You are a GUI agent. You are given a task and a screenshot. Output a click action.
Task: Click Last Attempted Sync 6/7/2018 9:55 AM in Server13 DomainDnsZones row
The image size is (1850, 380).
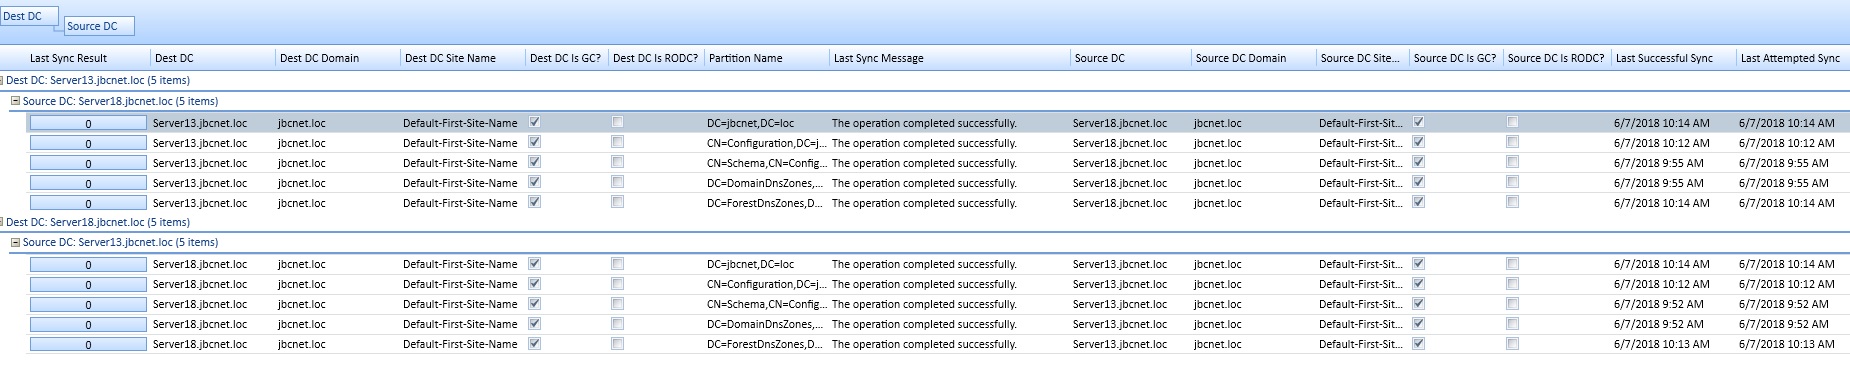tap(1783, 183)
